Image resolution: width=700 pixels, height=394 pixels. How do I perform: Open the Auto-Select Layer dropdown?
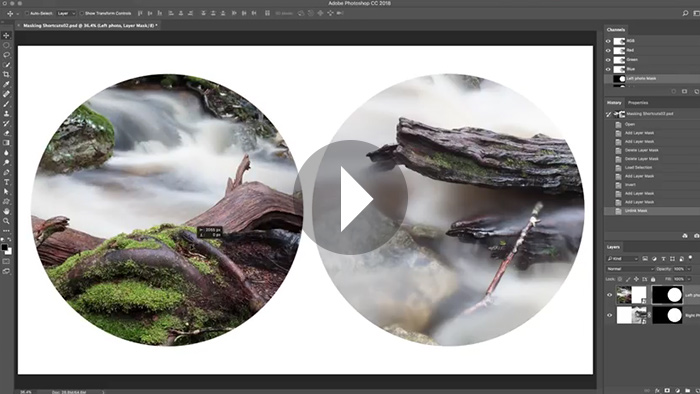coord(66,13)
